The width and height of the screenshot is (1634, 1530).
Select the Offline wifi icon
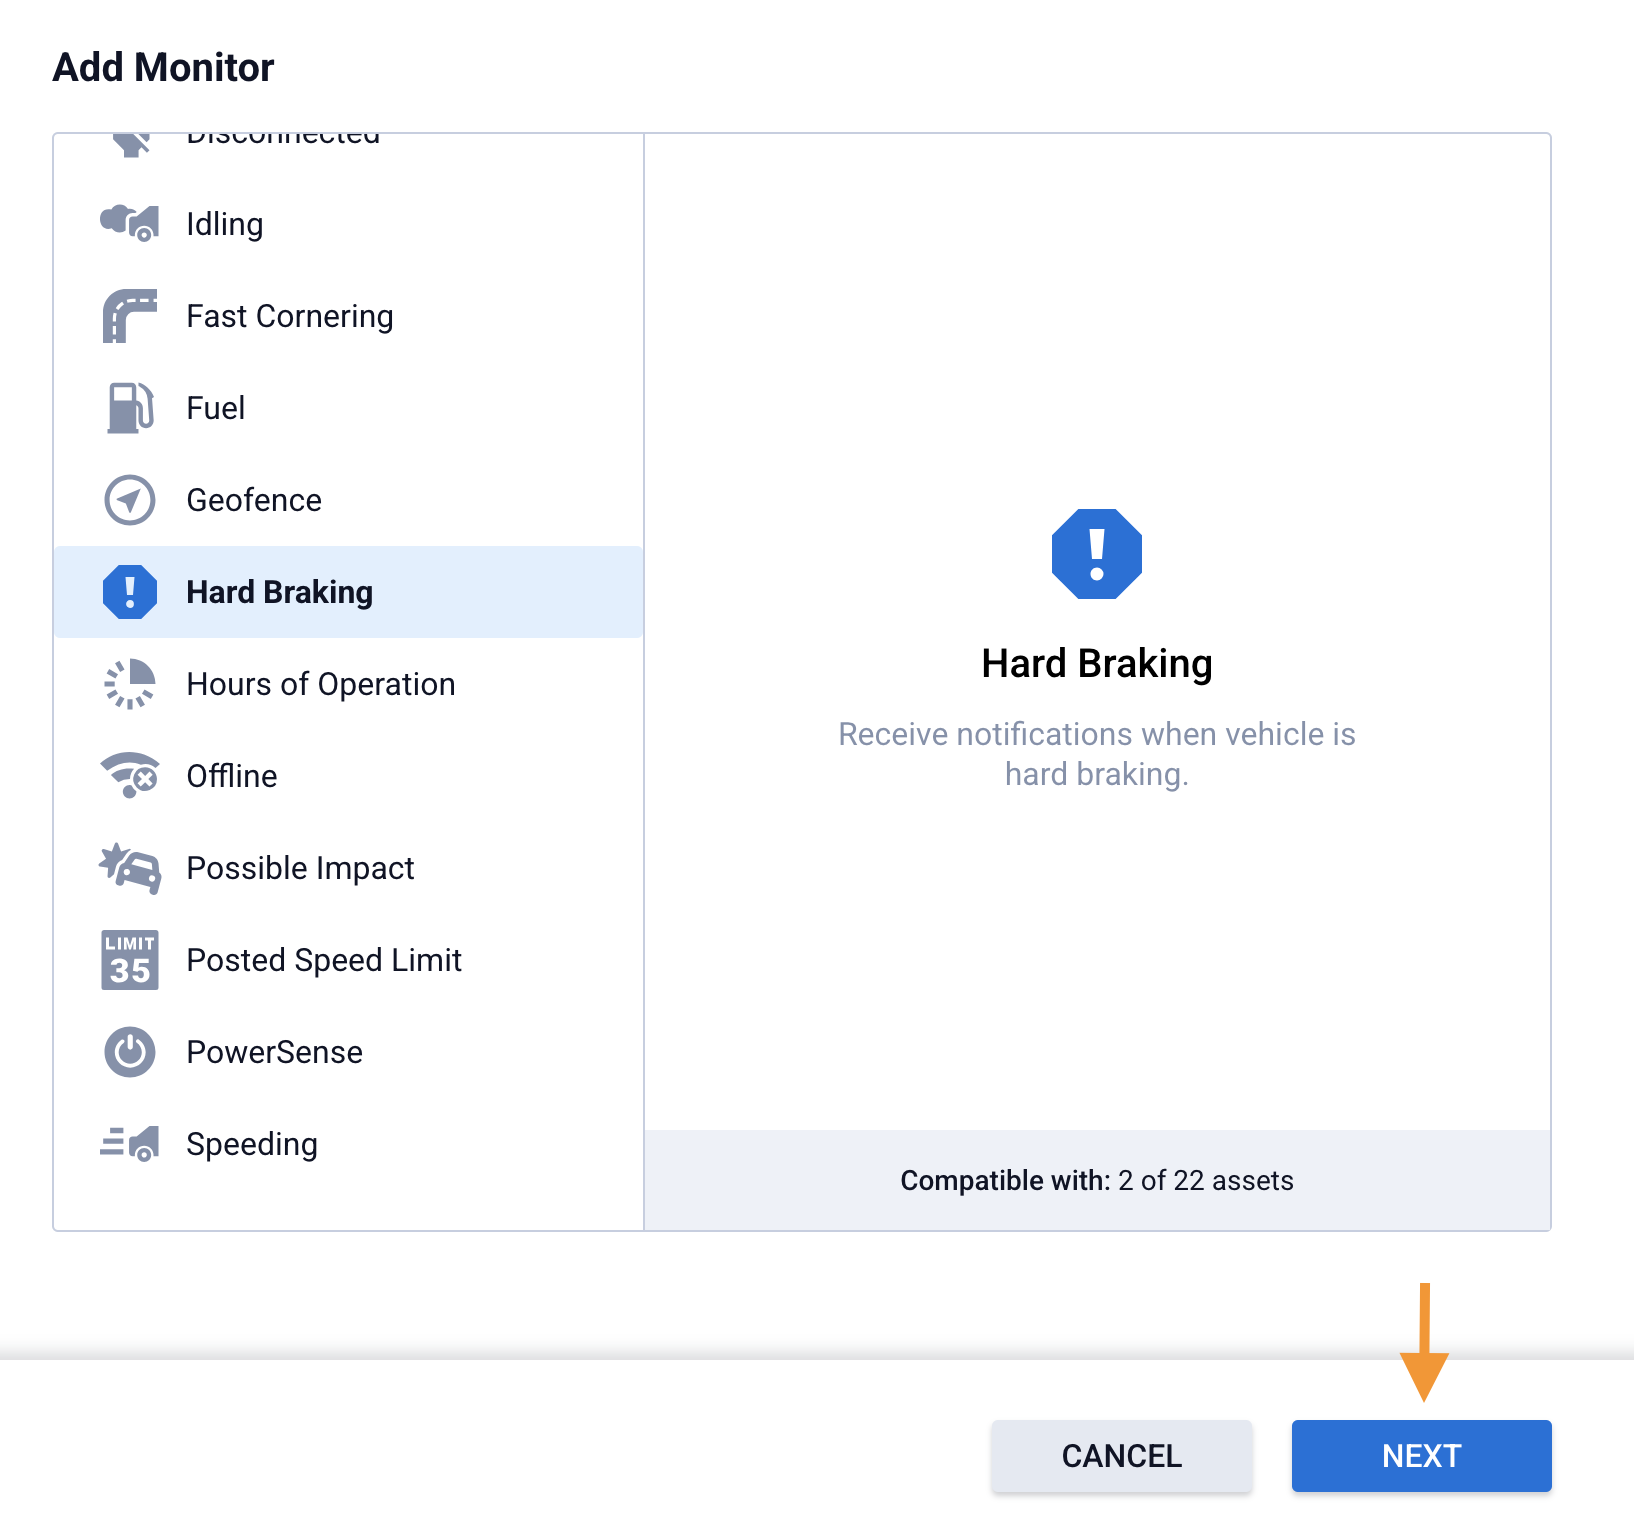coord(129,776)
